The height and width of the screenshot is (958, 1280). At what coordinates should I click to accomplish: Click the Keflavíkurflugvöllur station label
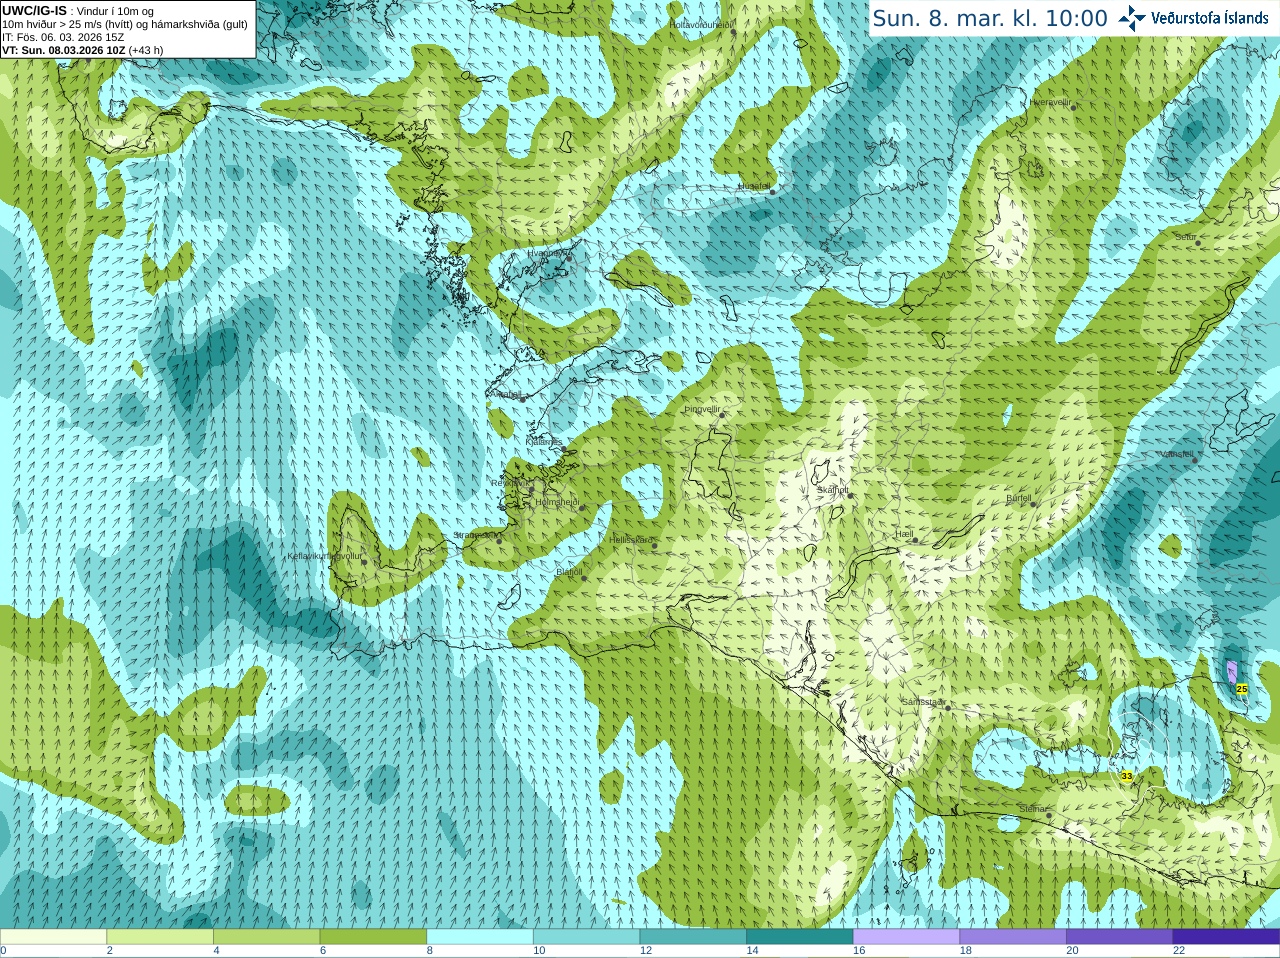pyautogui.click(x=324, y=556)
